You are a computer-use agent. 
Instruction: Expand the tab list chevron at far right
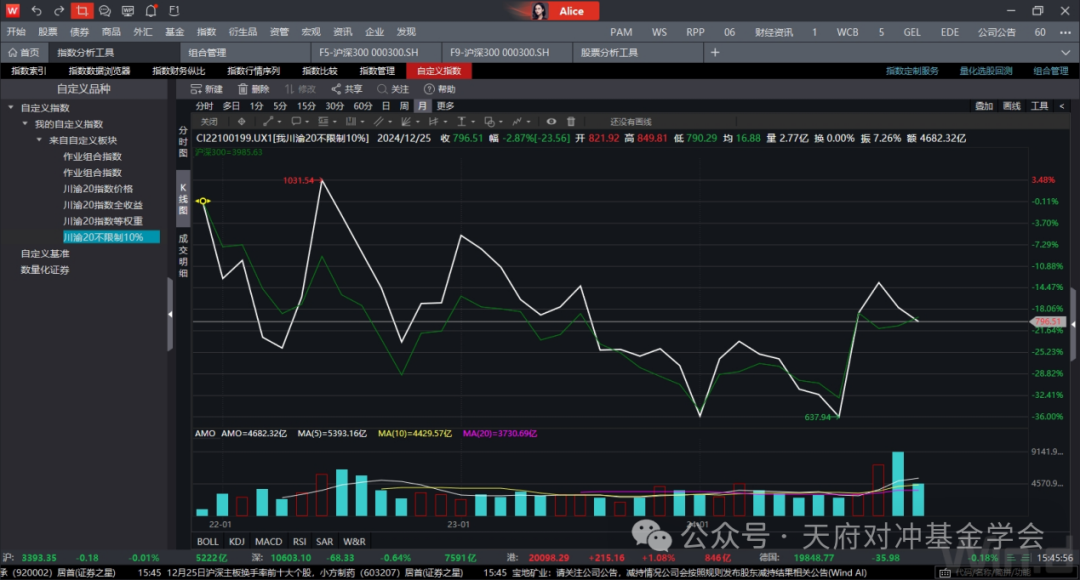[x=1067, y=52]
